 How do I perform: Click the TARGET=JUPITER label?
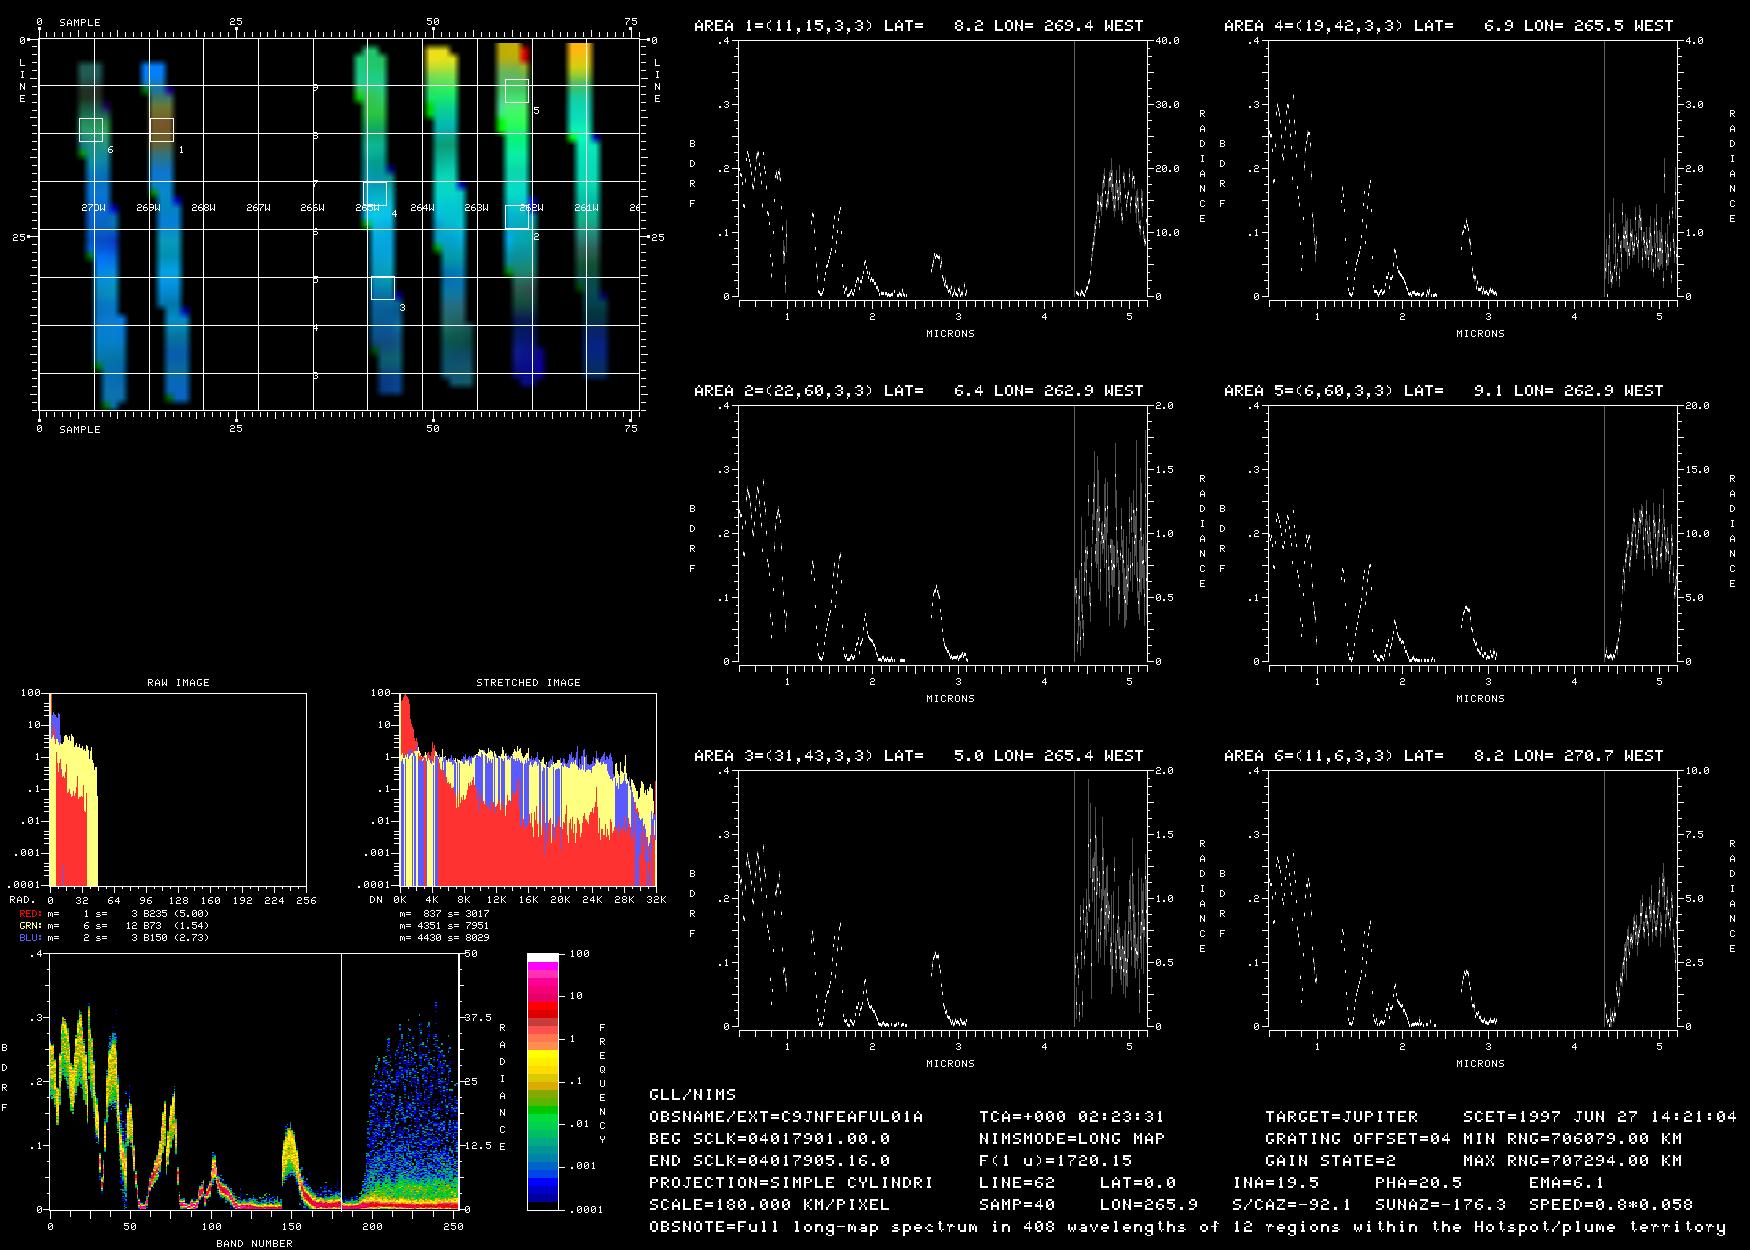[x=1341, y=1117]
